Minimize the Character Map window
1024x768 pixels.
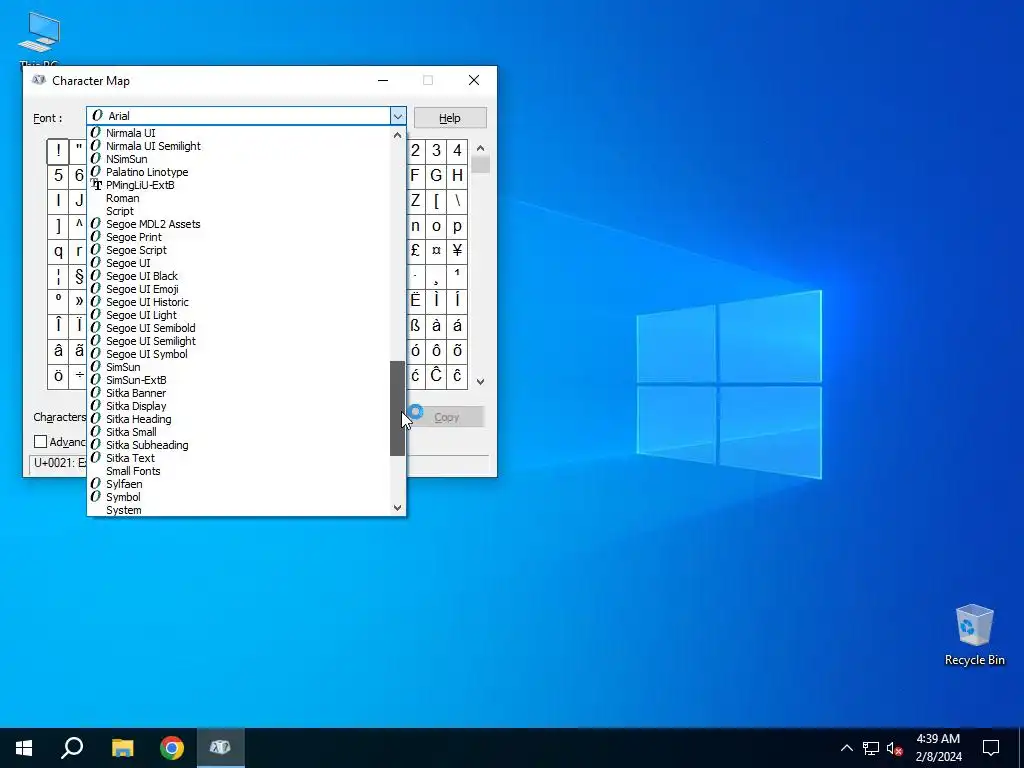383,80
